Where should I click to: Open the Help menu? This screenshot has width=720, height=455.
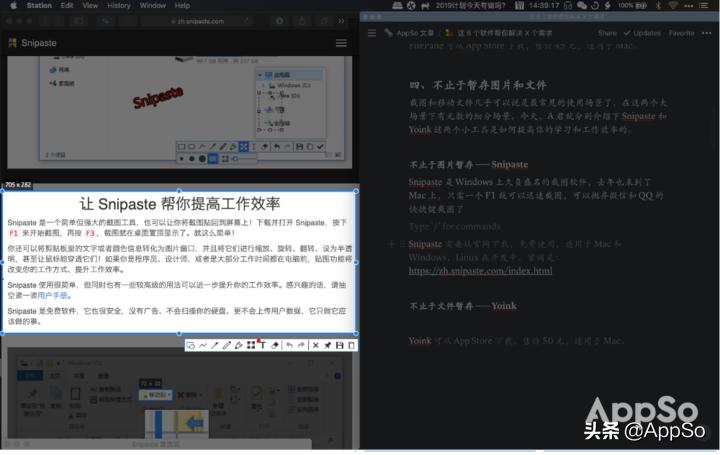click(x=182, y=6)
